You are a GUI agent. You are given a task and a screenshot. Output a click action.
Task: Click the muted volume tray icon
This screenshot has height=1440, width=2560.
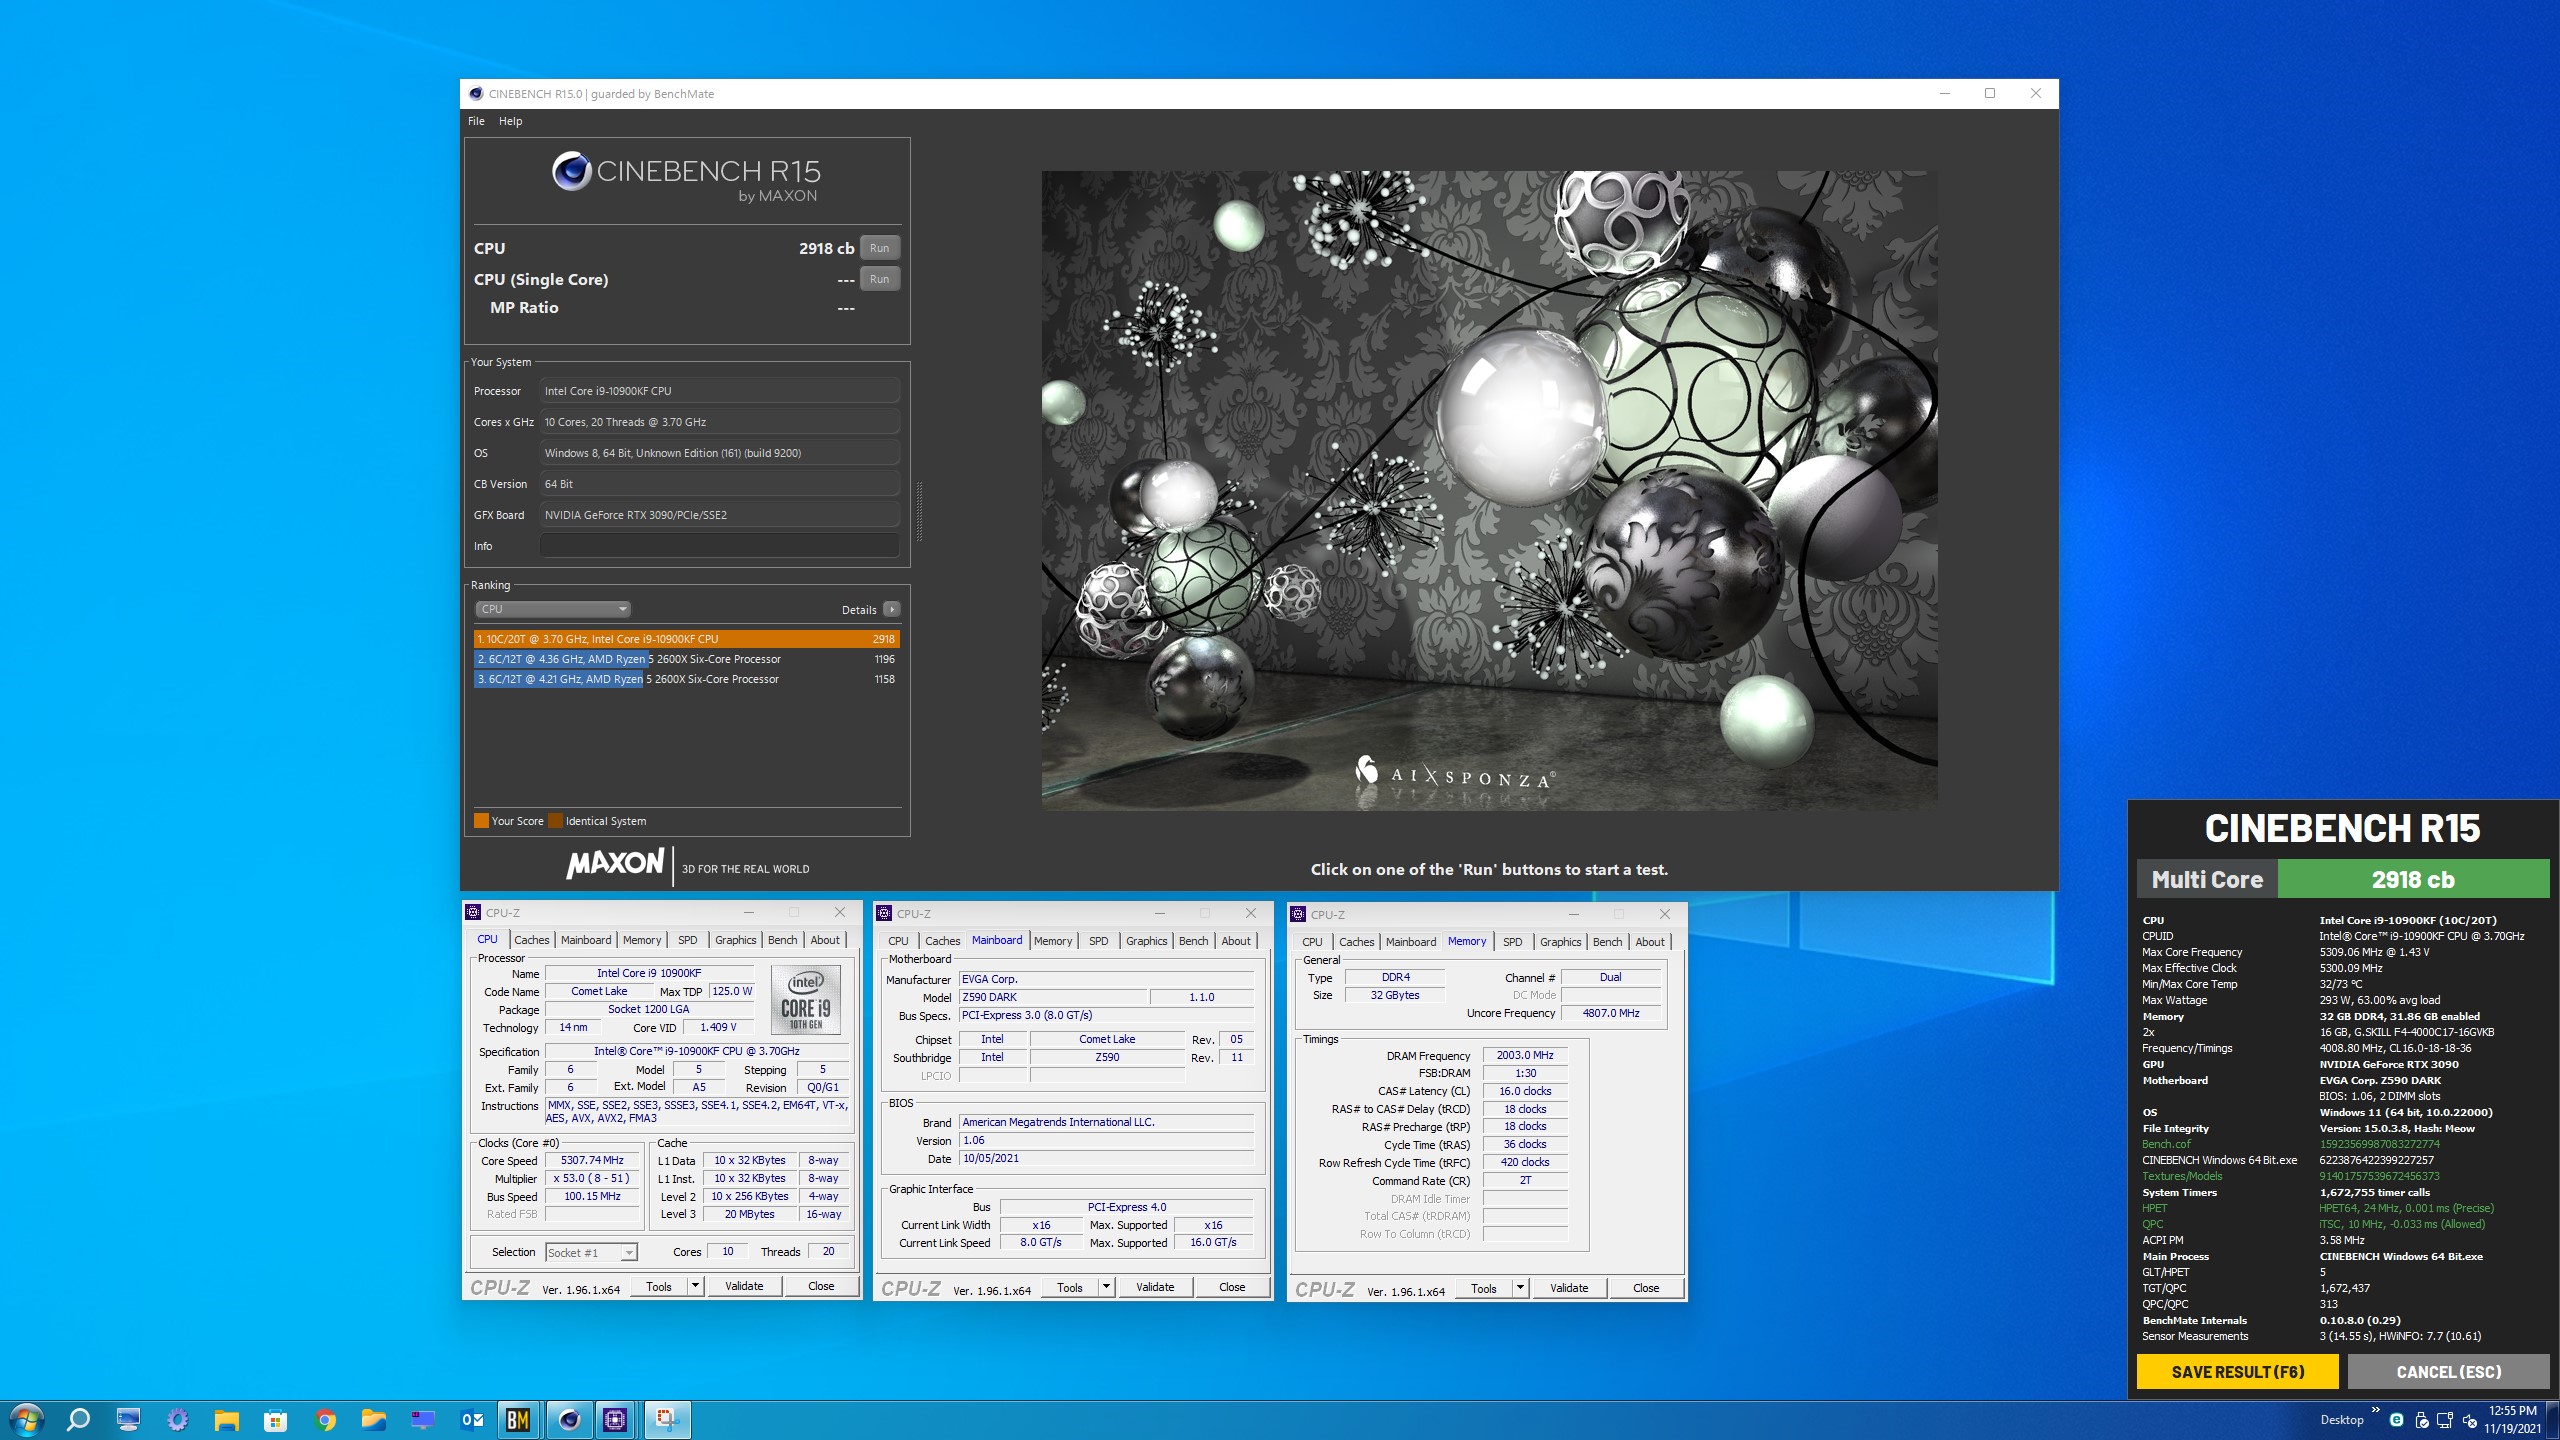tap(2469, 1420)
